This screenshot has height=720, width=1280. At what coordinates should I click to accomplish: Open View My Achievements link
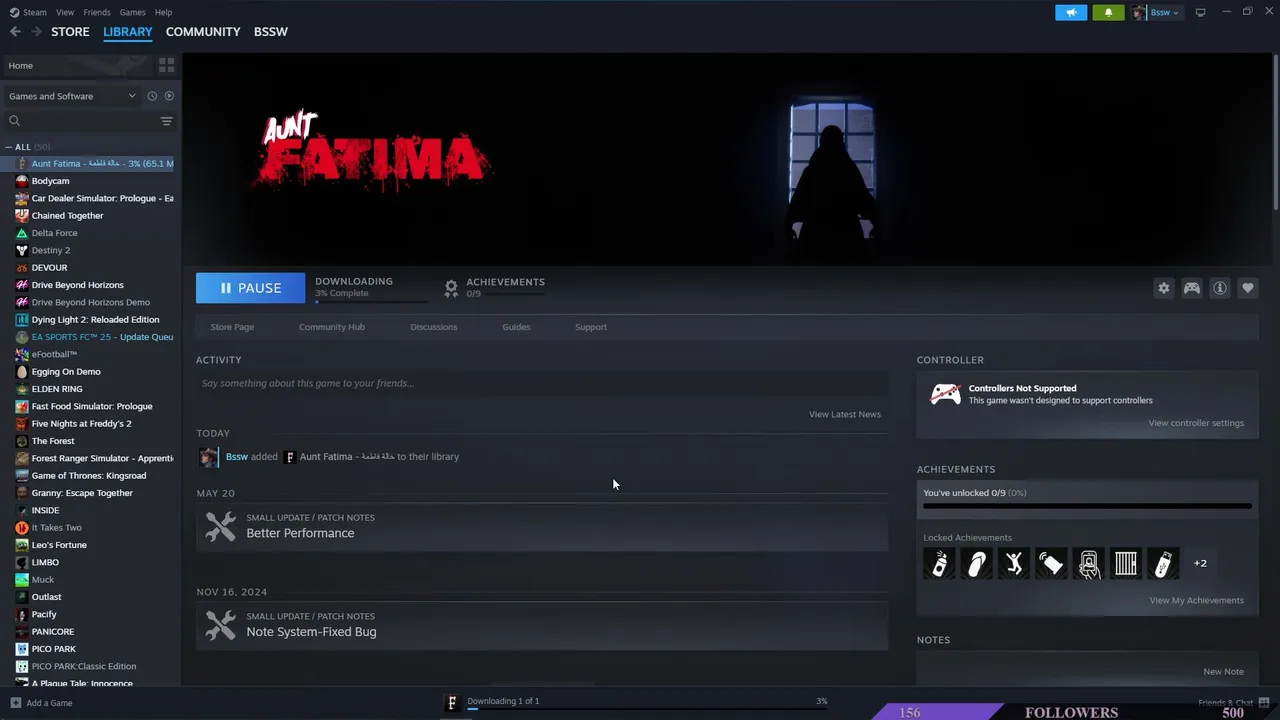[1196, 600]
